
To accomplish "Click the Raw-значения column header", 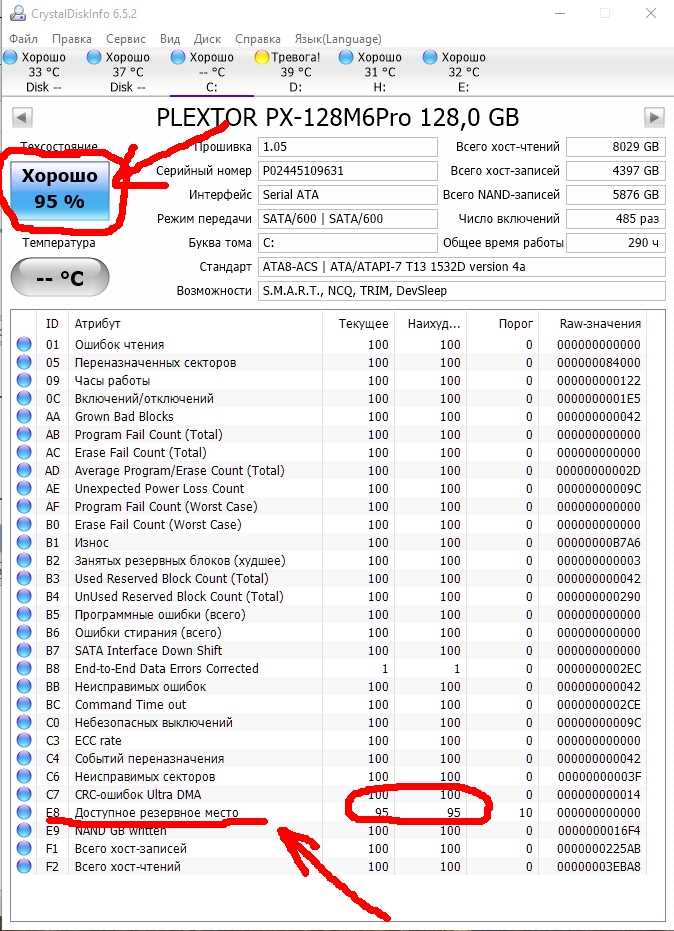I will click(x=599, y=324).
